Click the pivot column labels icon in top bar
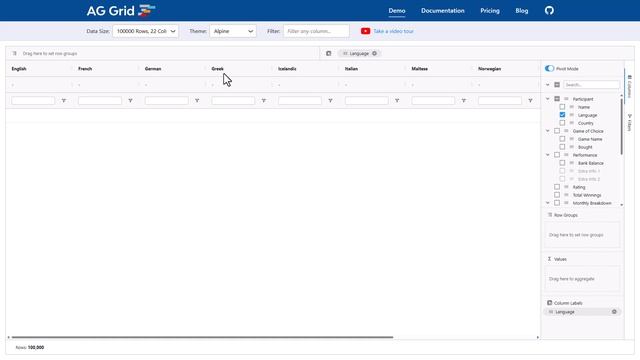640x360 pixels. point(329,53)
